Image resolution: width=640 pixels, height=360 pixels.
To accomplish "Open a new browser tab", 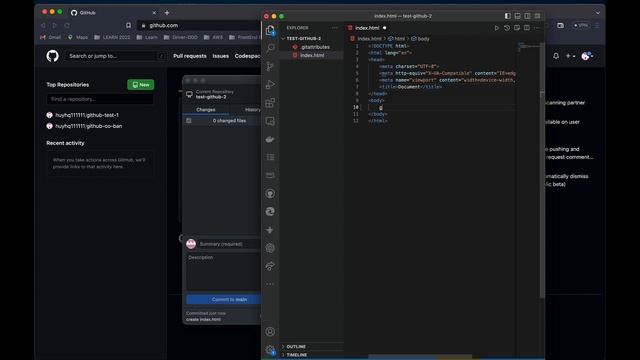I will tap(167, 13).
